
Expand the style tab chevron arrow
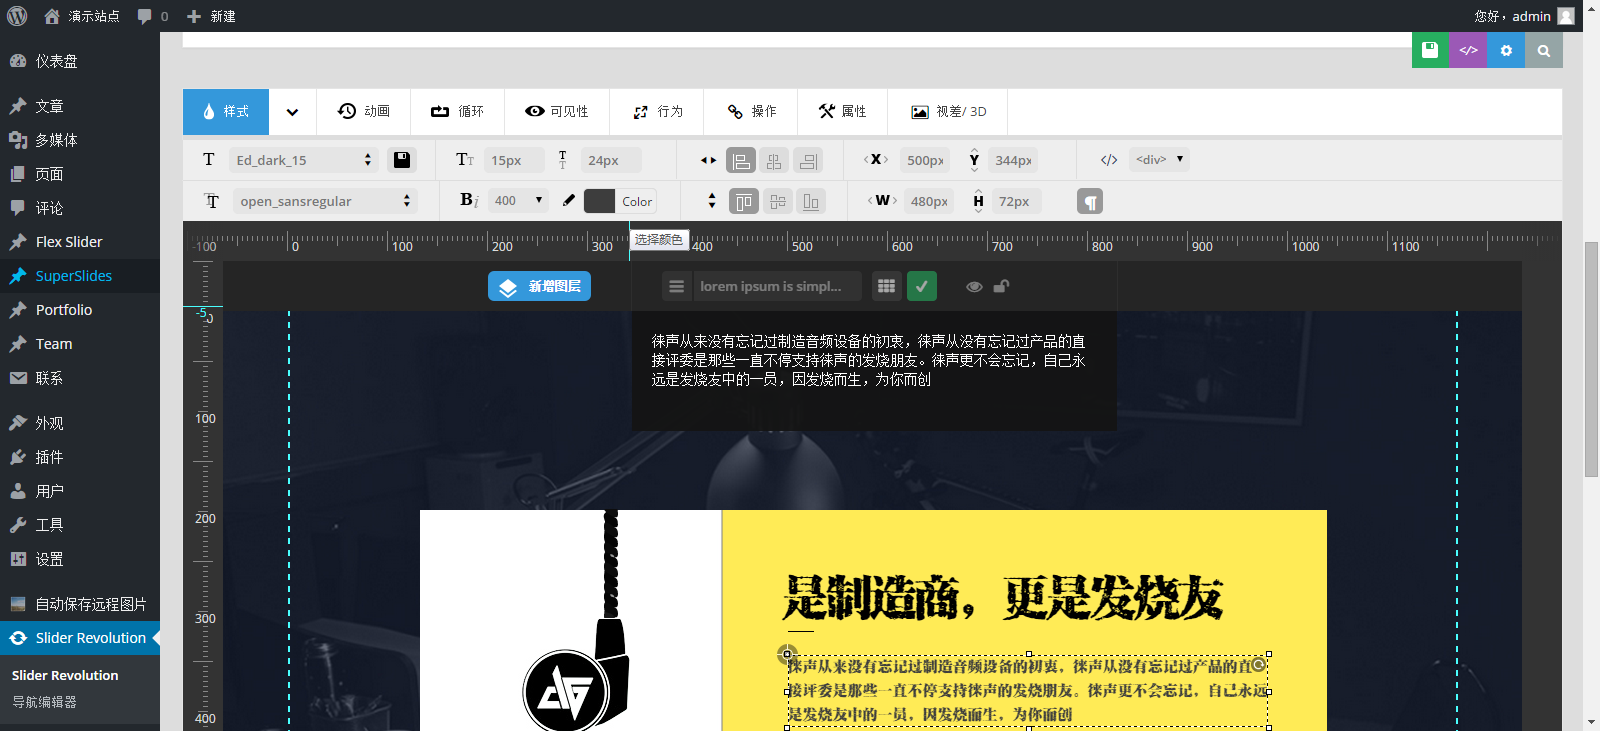click(292, 112)
